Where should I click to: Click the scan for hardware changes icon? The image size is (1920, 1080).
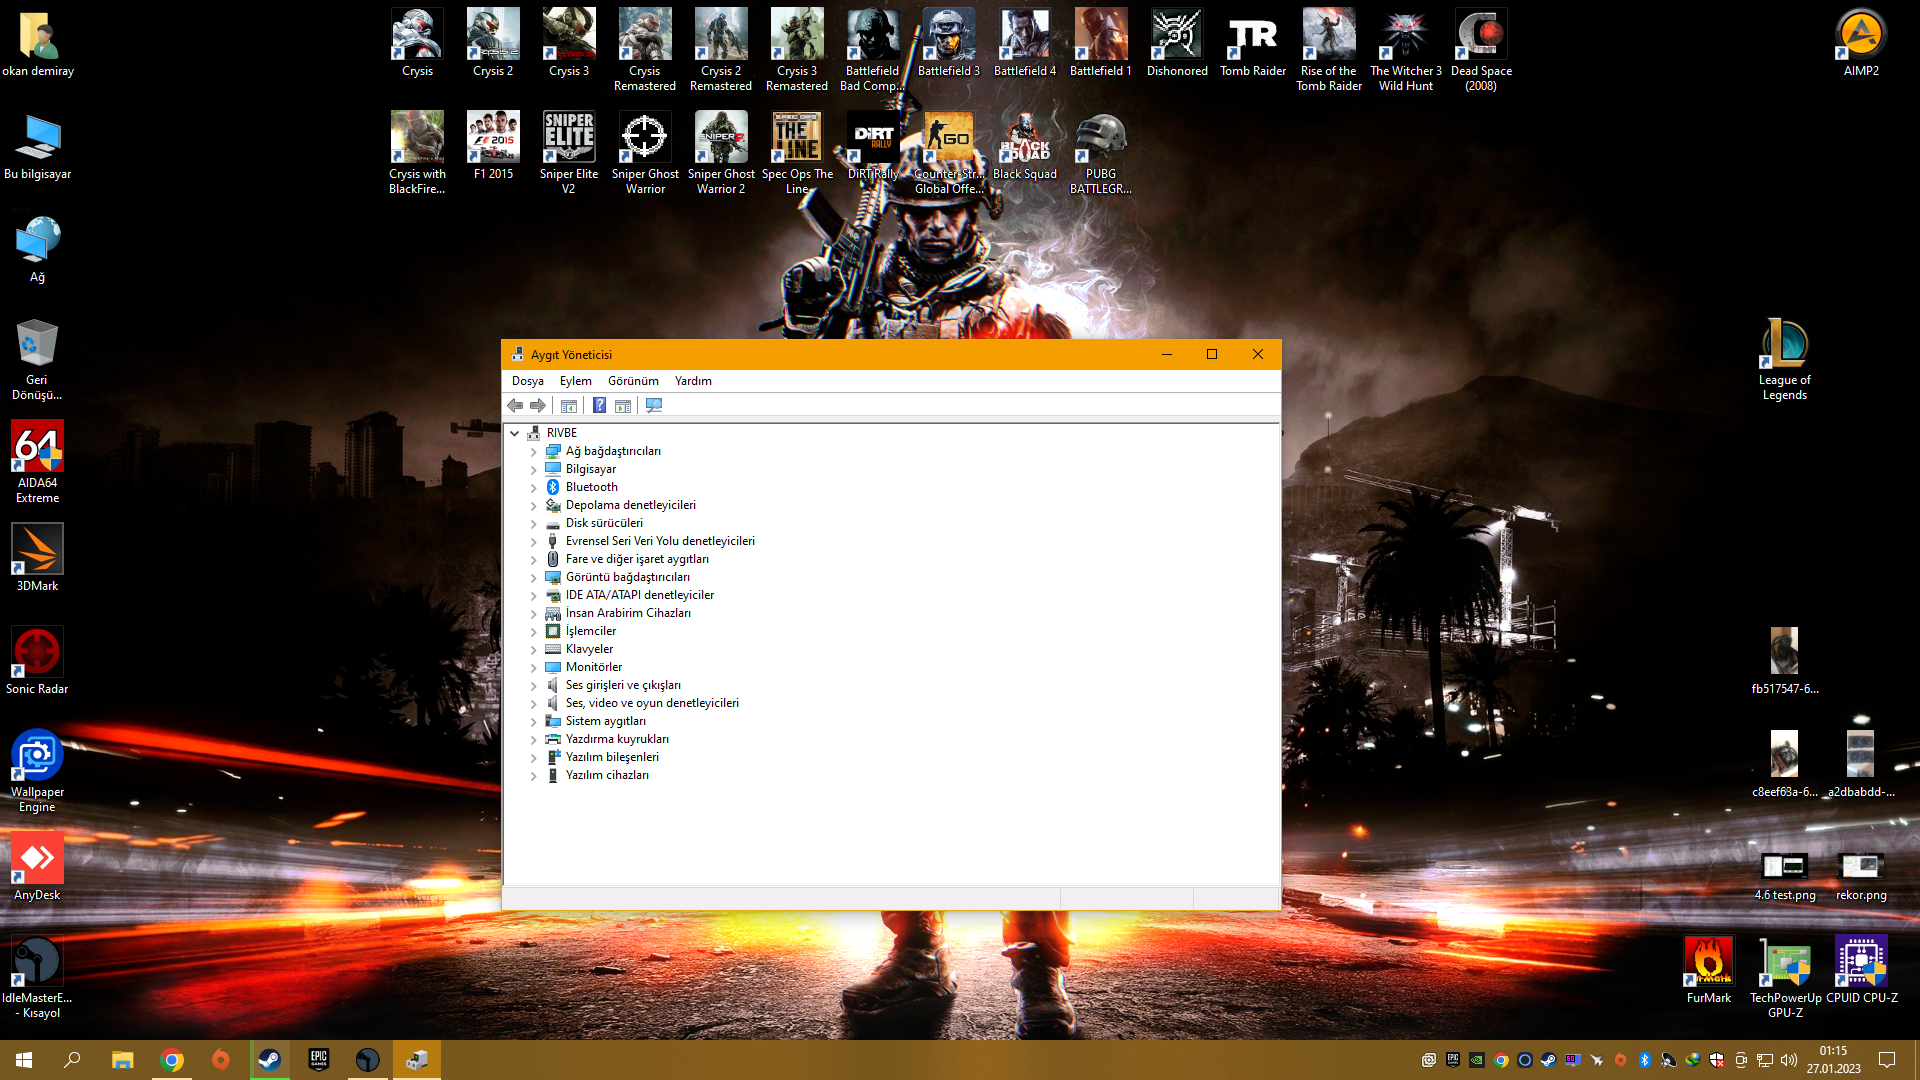[x=654, y=405]
